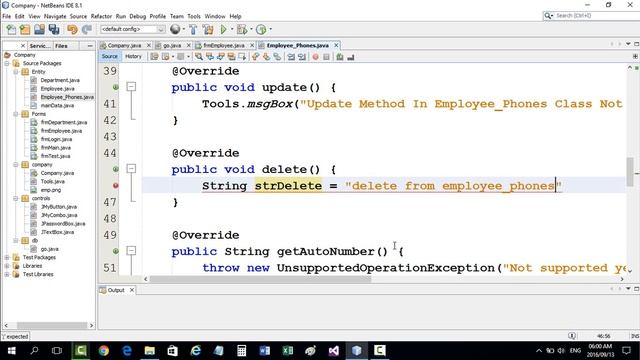This screenshot has height=360, width=640.
Task: Collapse the Forms package node
Action: point(16,114)
